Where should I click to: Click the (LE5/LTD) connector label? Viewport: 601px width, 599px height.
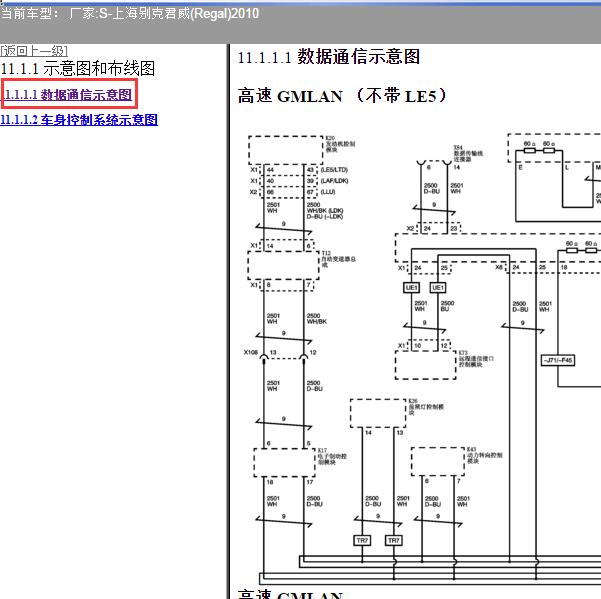pyautogui.click(x=334, y=169)
